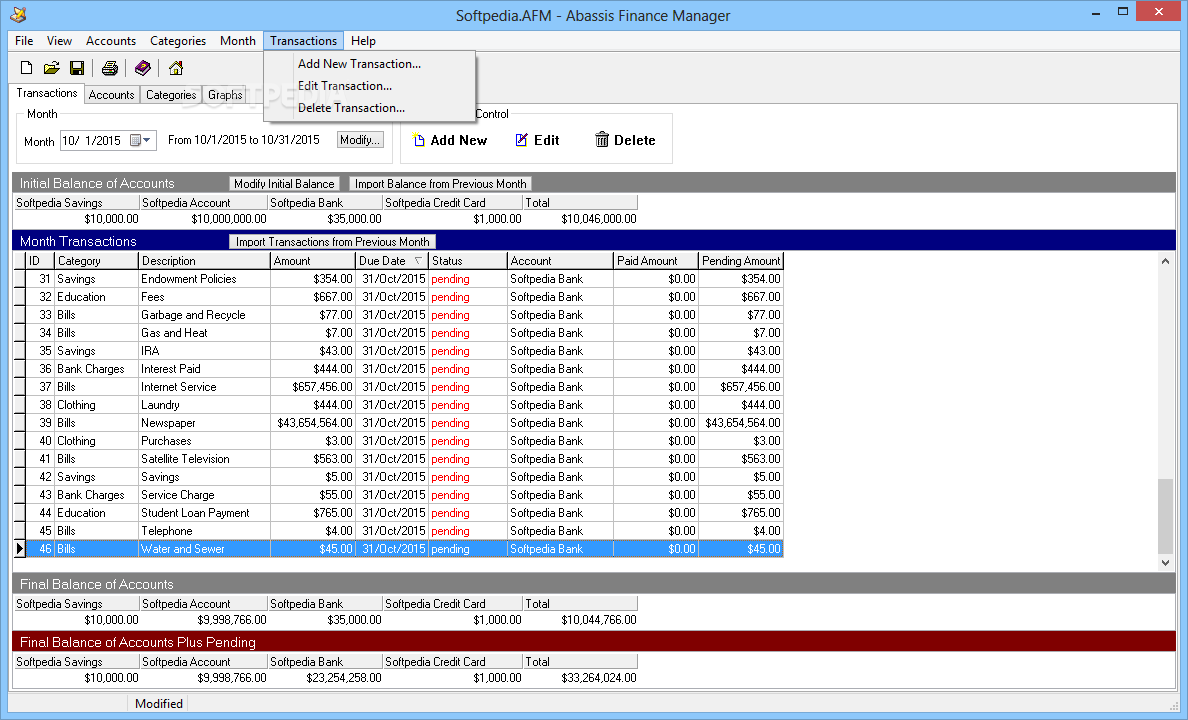Viewport: 1188px width, 720px height.
Task: Click the Fees description cell
Action: tap(205, 297)
